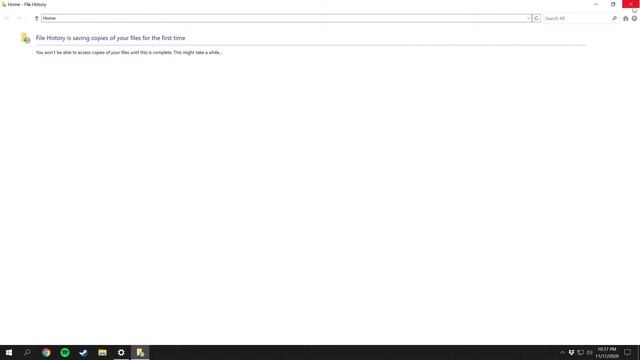Open Steam from the taskbar

coord(84,353)
